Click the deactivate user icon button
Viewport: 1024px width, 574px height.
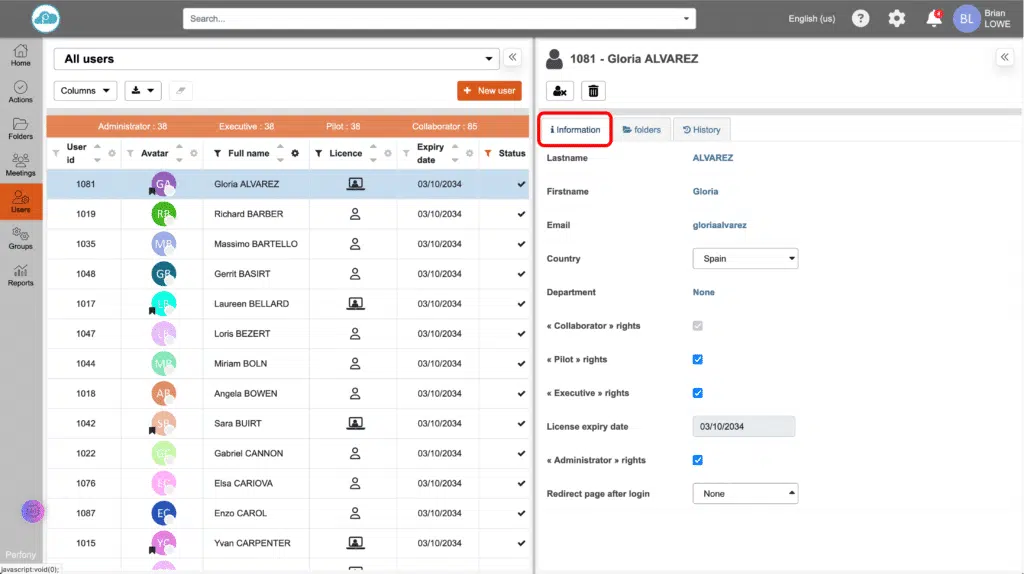(560, 91)
